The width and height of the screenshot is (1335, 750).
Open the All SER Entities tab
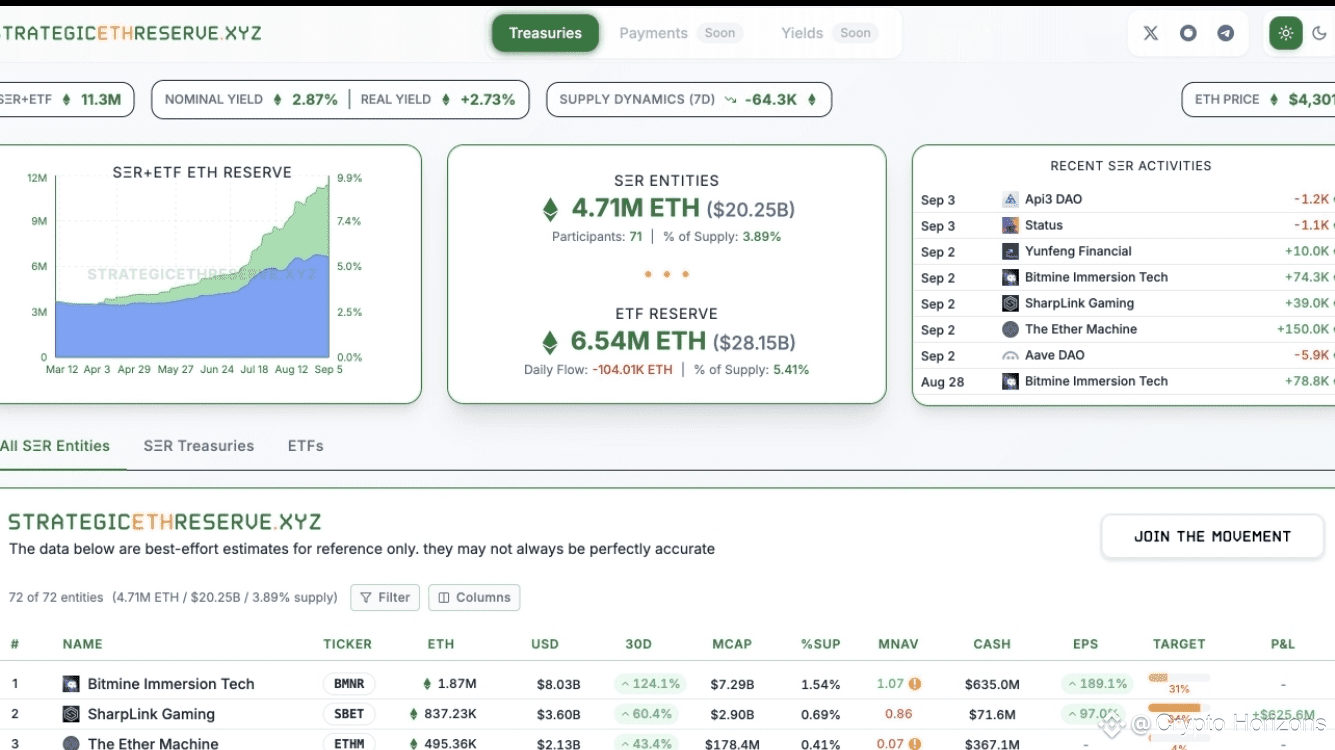pyautogui.click(x=55, y=446)
